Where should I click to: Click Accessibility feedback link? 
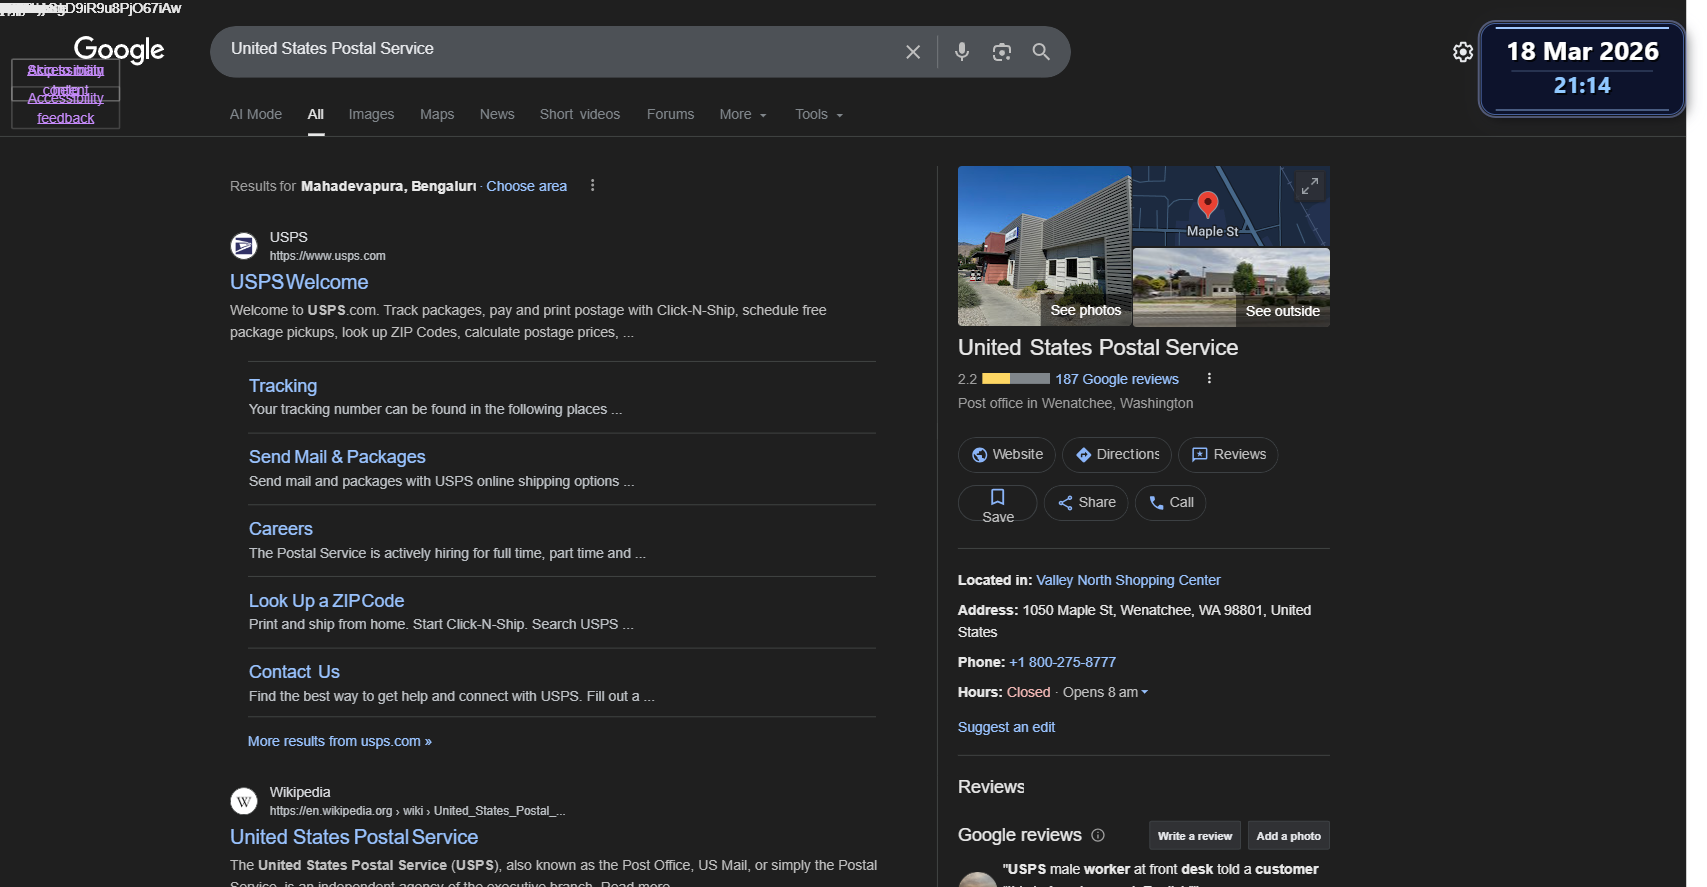[x=66, y=108]
